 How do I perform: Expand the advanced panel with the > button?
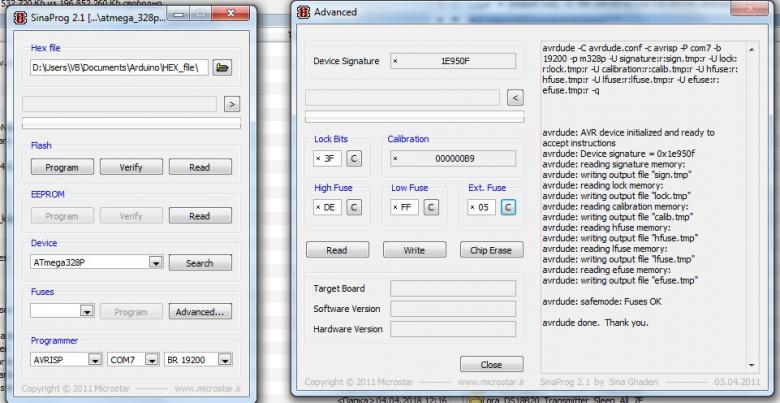pyautogui.click(x=232, y=104)
